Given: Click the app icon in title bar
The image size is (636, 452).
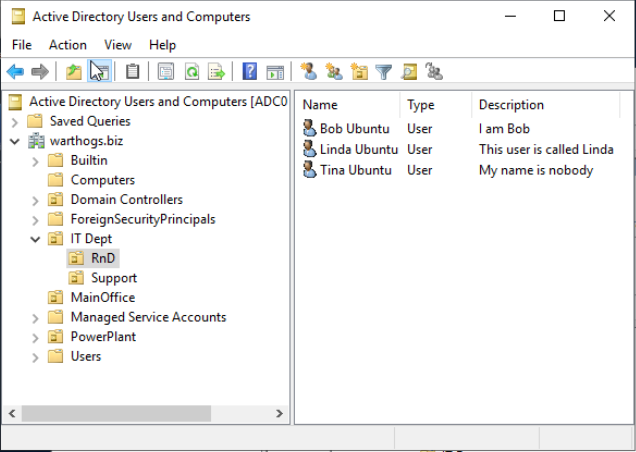Looking at the screenshot, I should point(18,17).
